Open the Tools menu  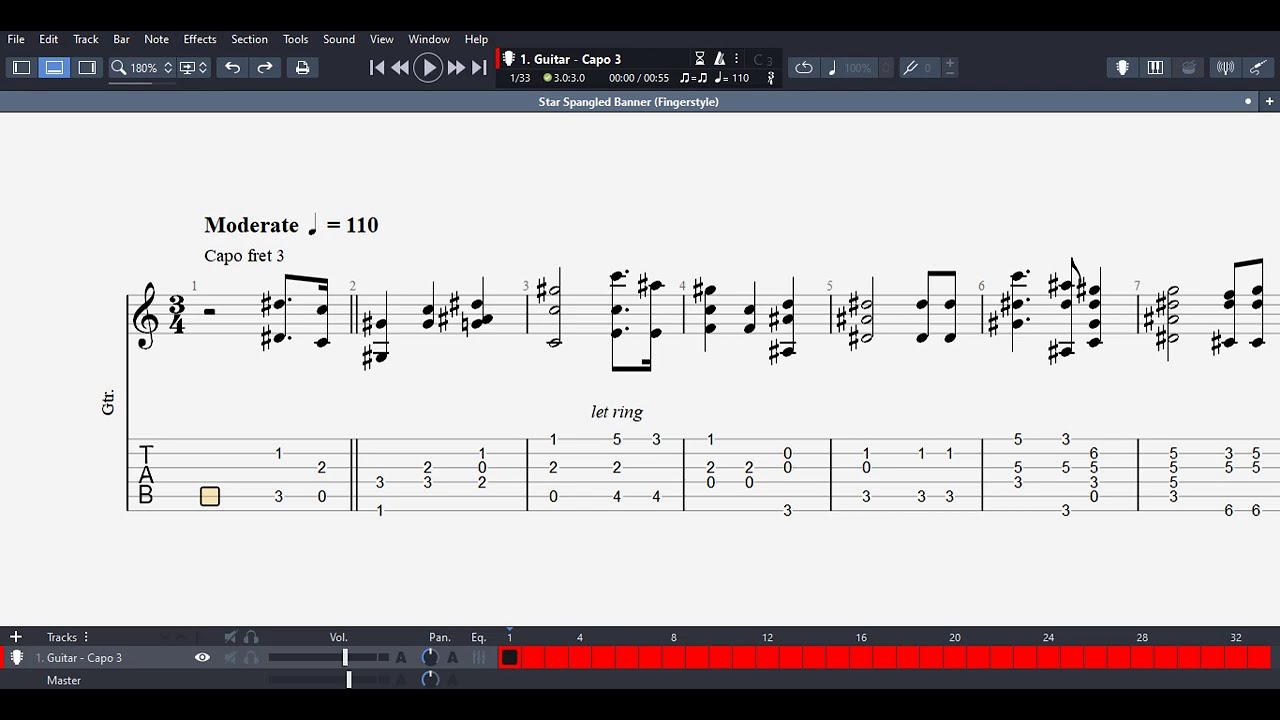coord(295,39)
